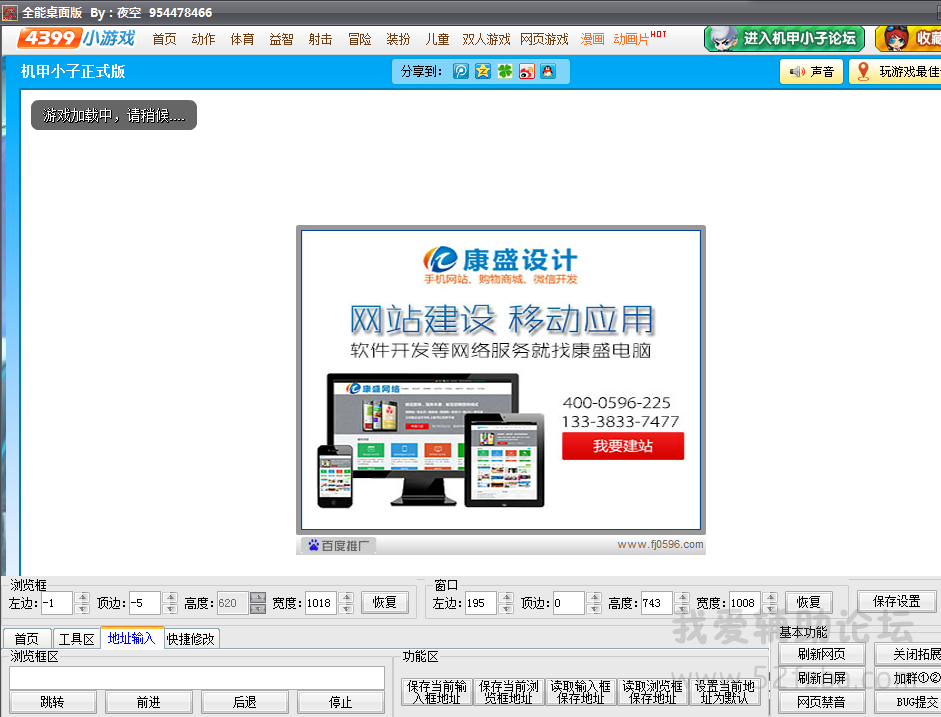Increase 窗口 左边 value with up arrow
This screenshot has height=717, width=941.
coord(507,598)
